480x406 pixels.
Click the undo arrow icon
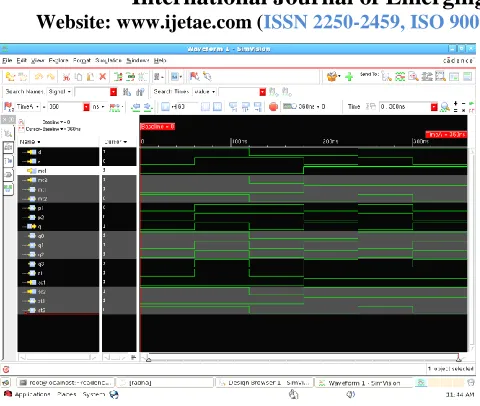tap(39, 77)
